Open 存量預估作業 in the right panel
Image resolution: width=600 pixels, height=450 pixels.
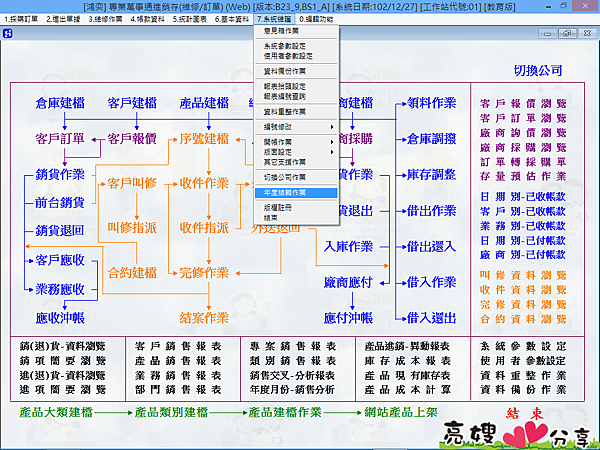523,176
